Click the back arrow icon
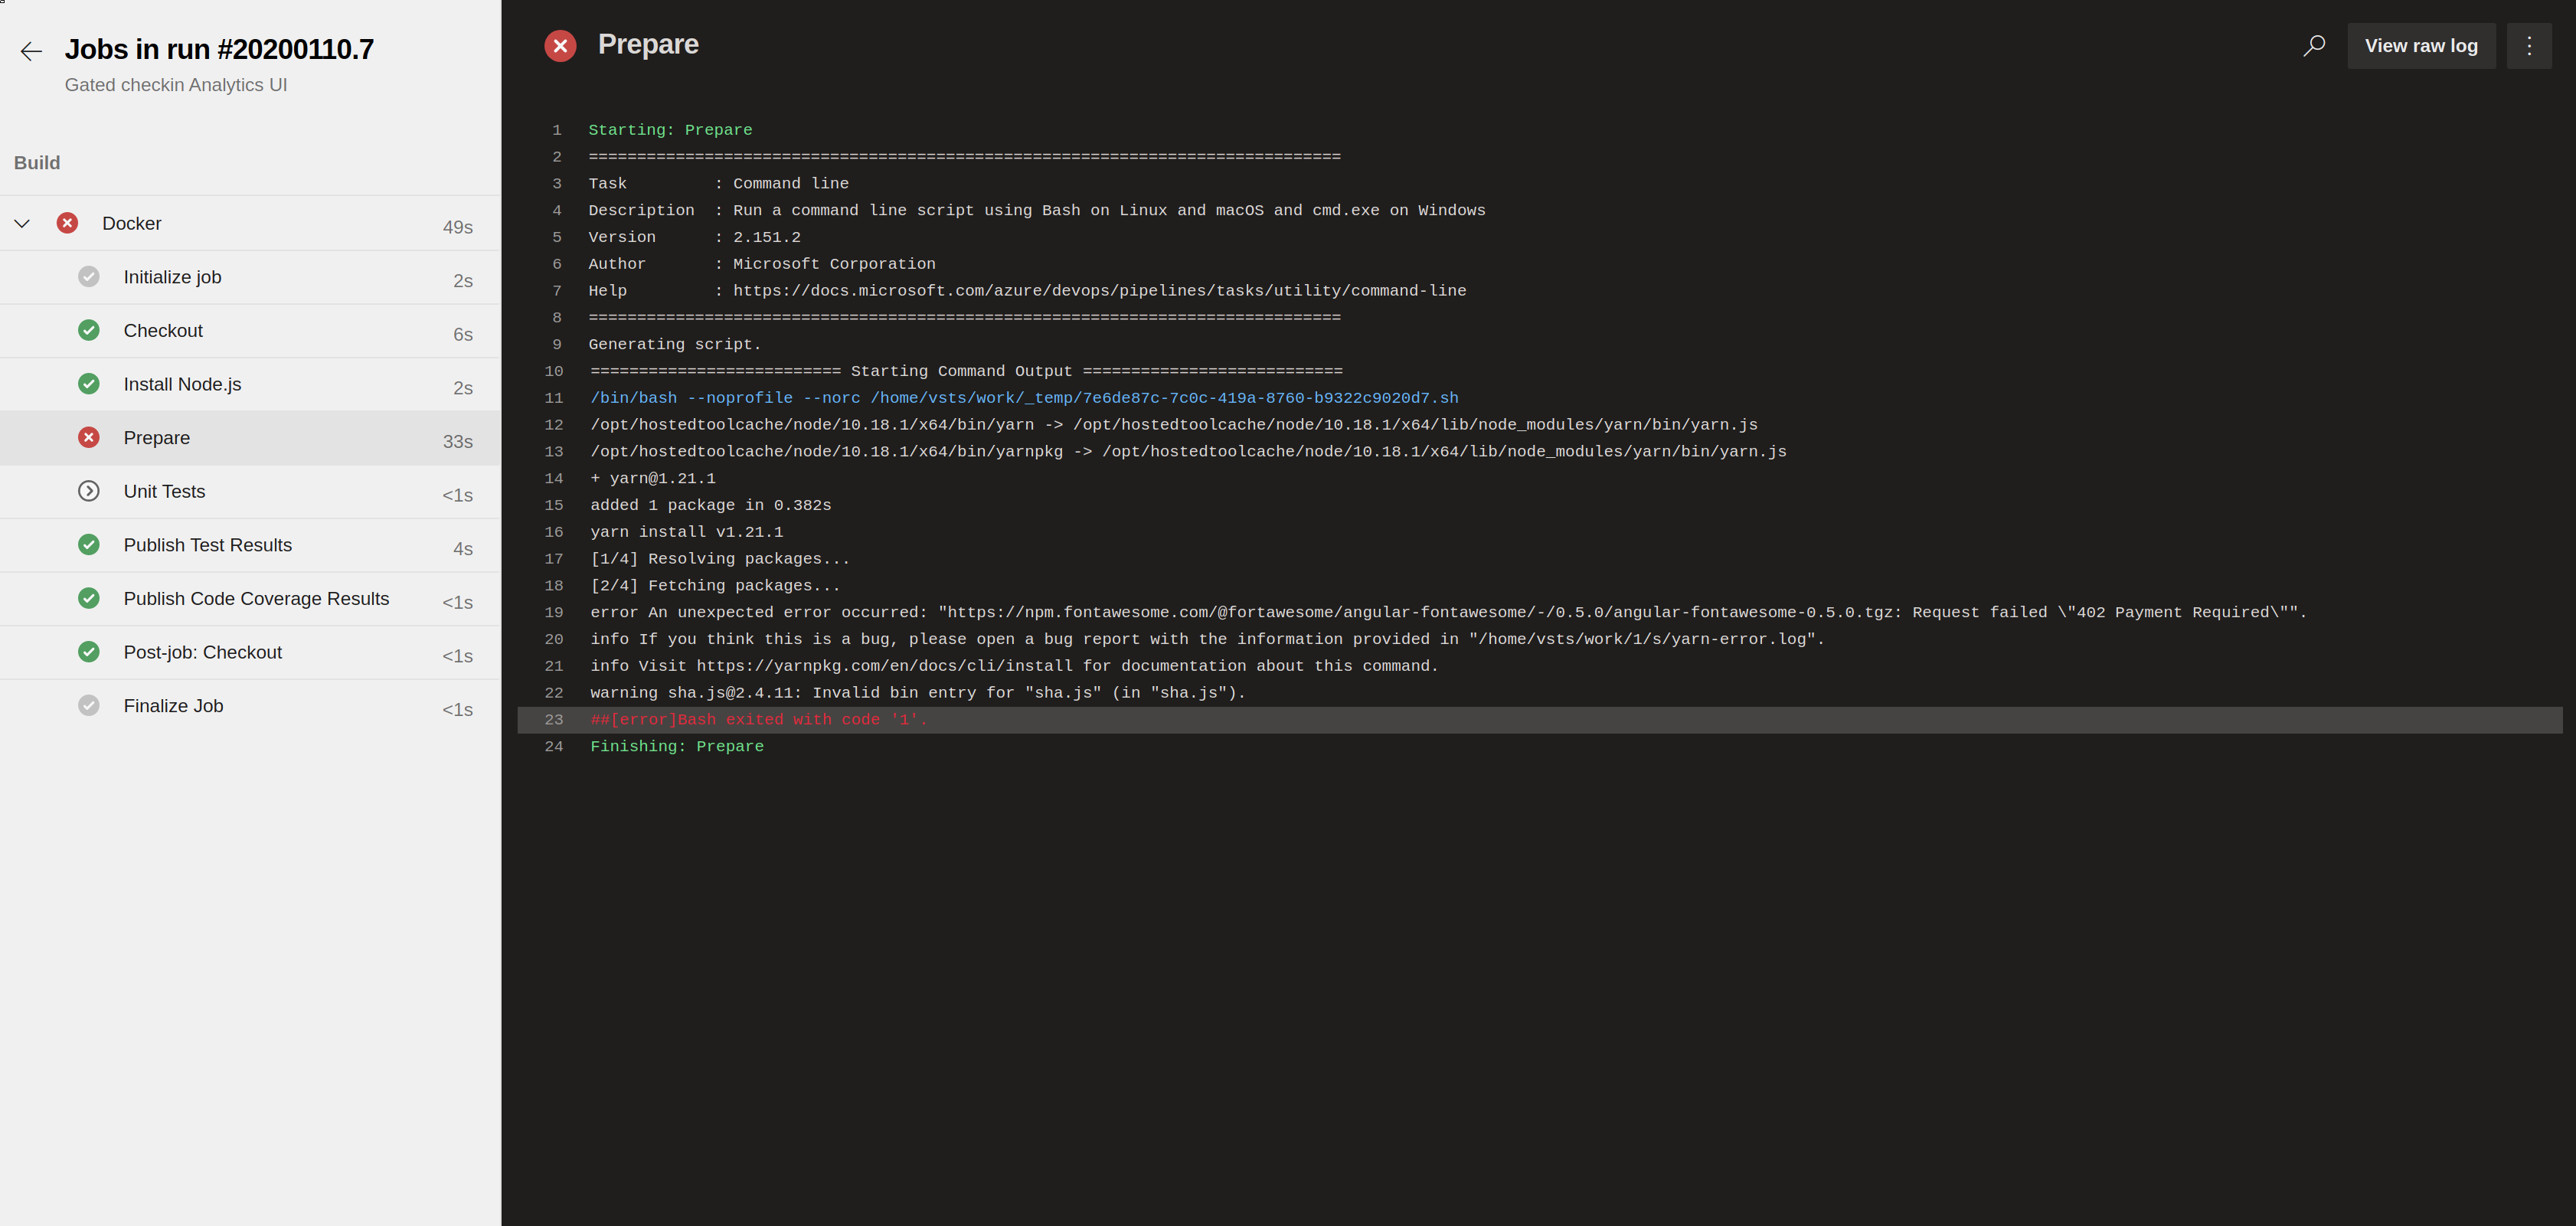 [x=31, y=51]
